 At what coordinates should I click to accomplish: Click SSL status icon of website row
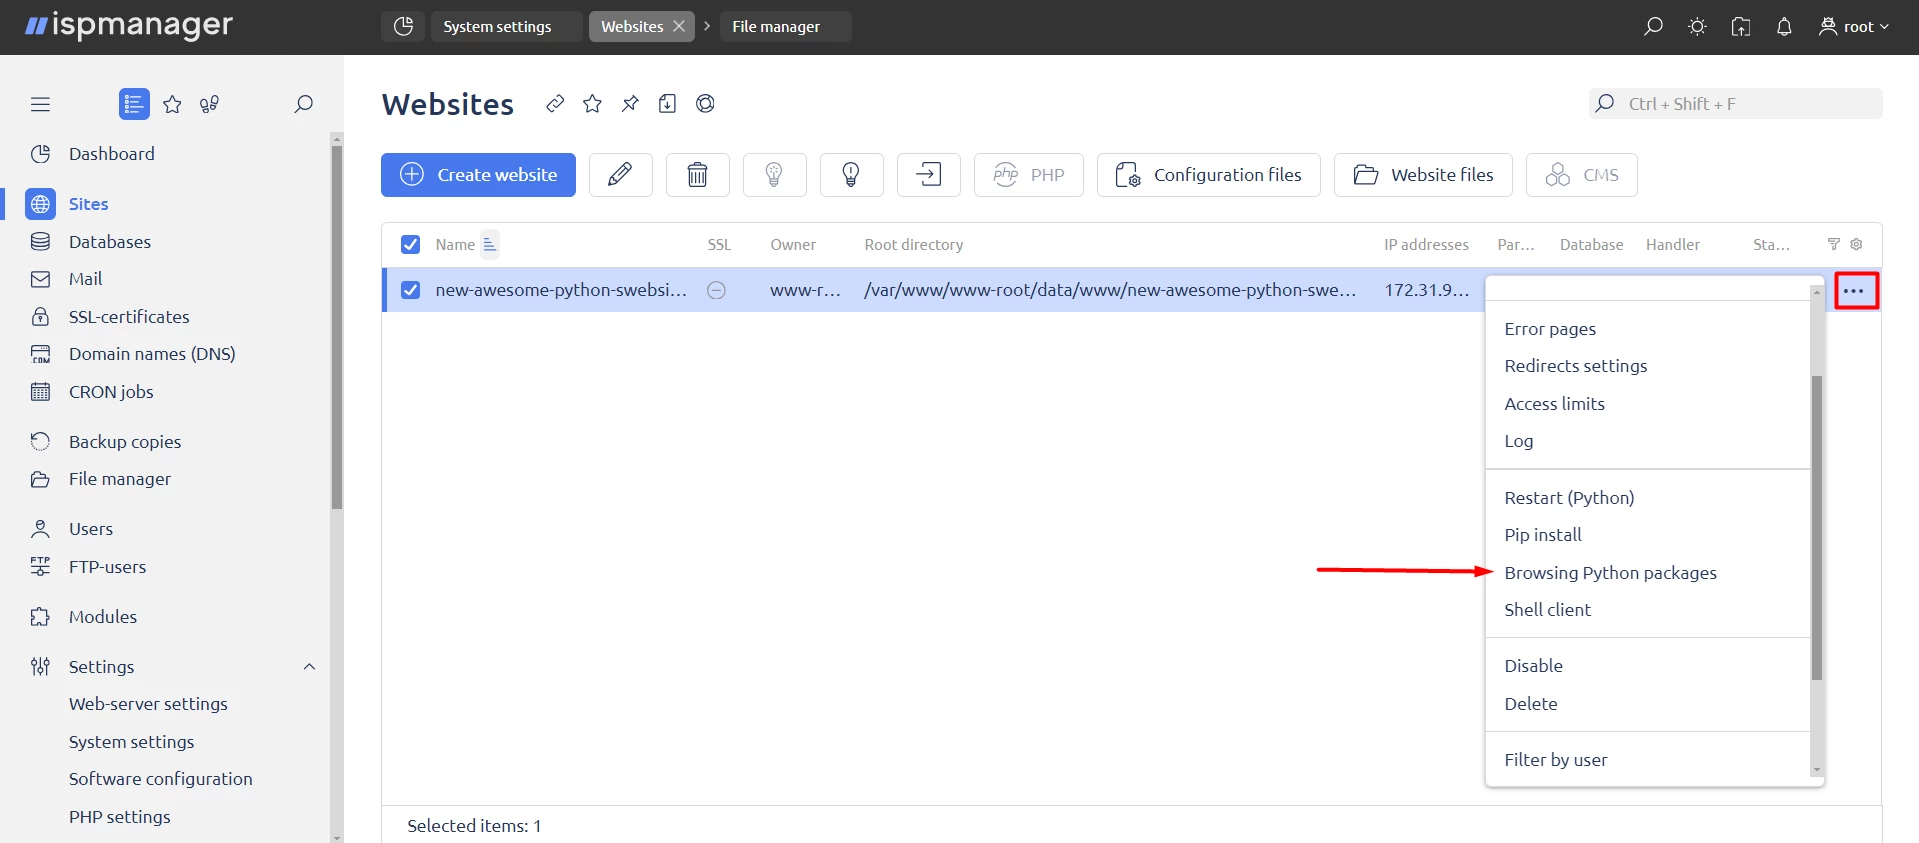pos(716,290)
